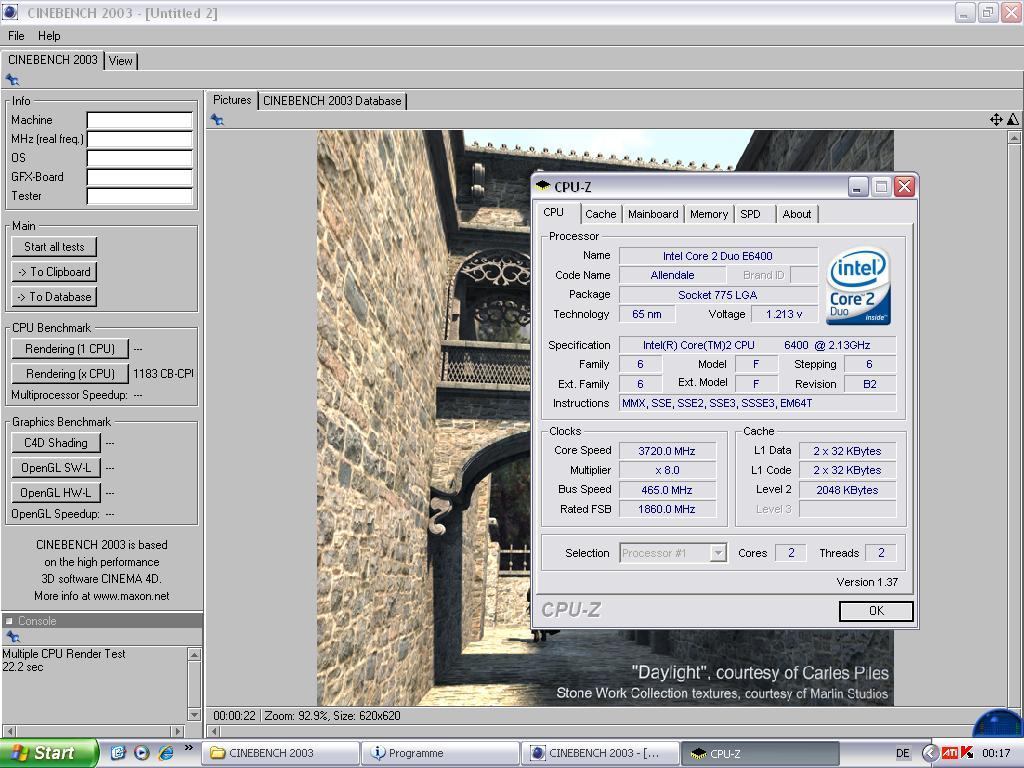Open the Memory tab in CPU-Z
Screen dimensions: 1024x768
[709, 214]
